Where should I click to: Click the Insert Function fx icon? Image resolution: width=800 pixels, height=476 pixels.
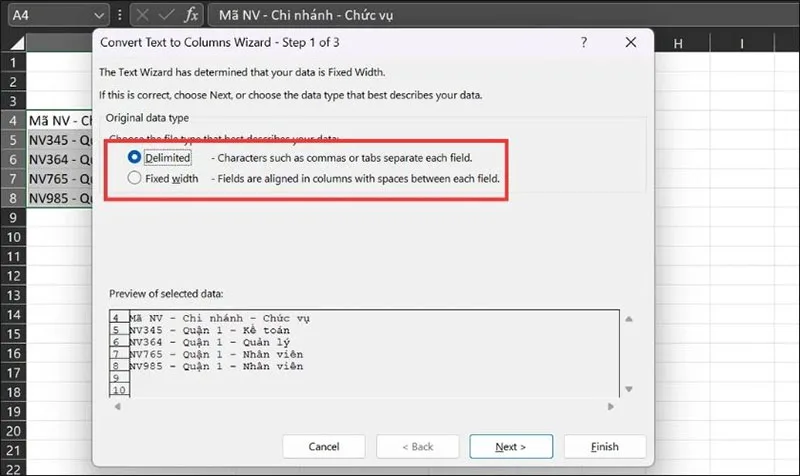[191, 15]
